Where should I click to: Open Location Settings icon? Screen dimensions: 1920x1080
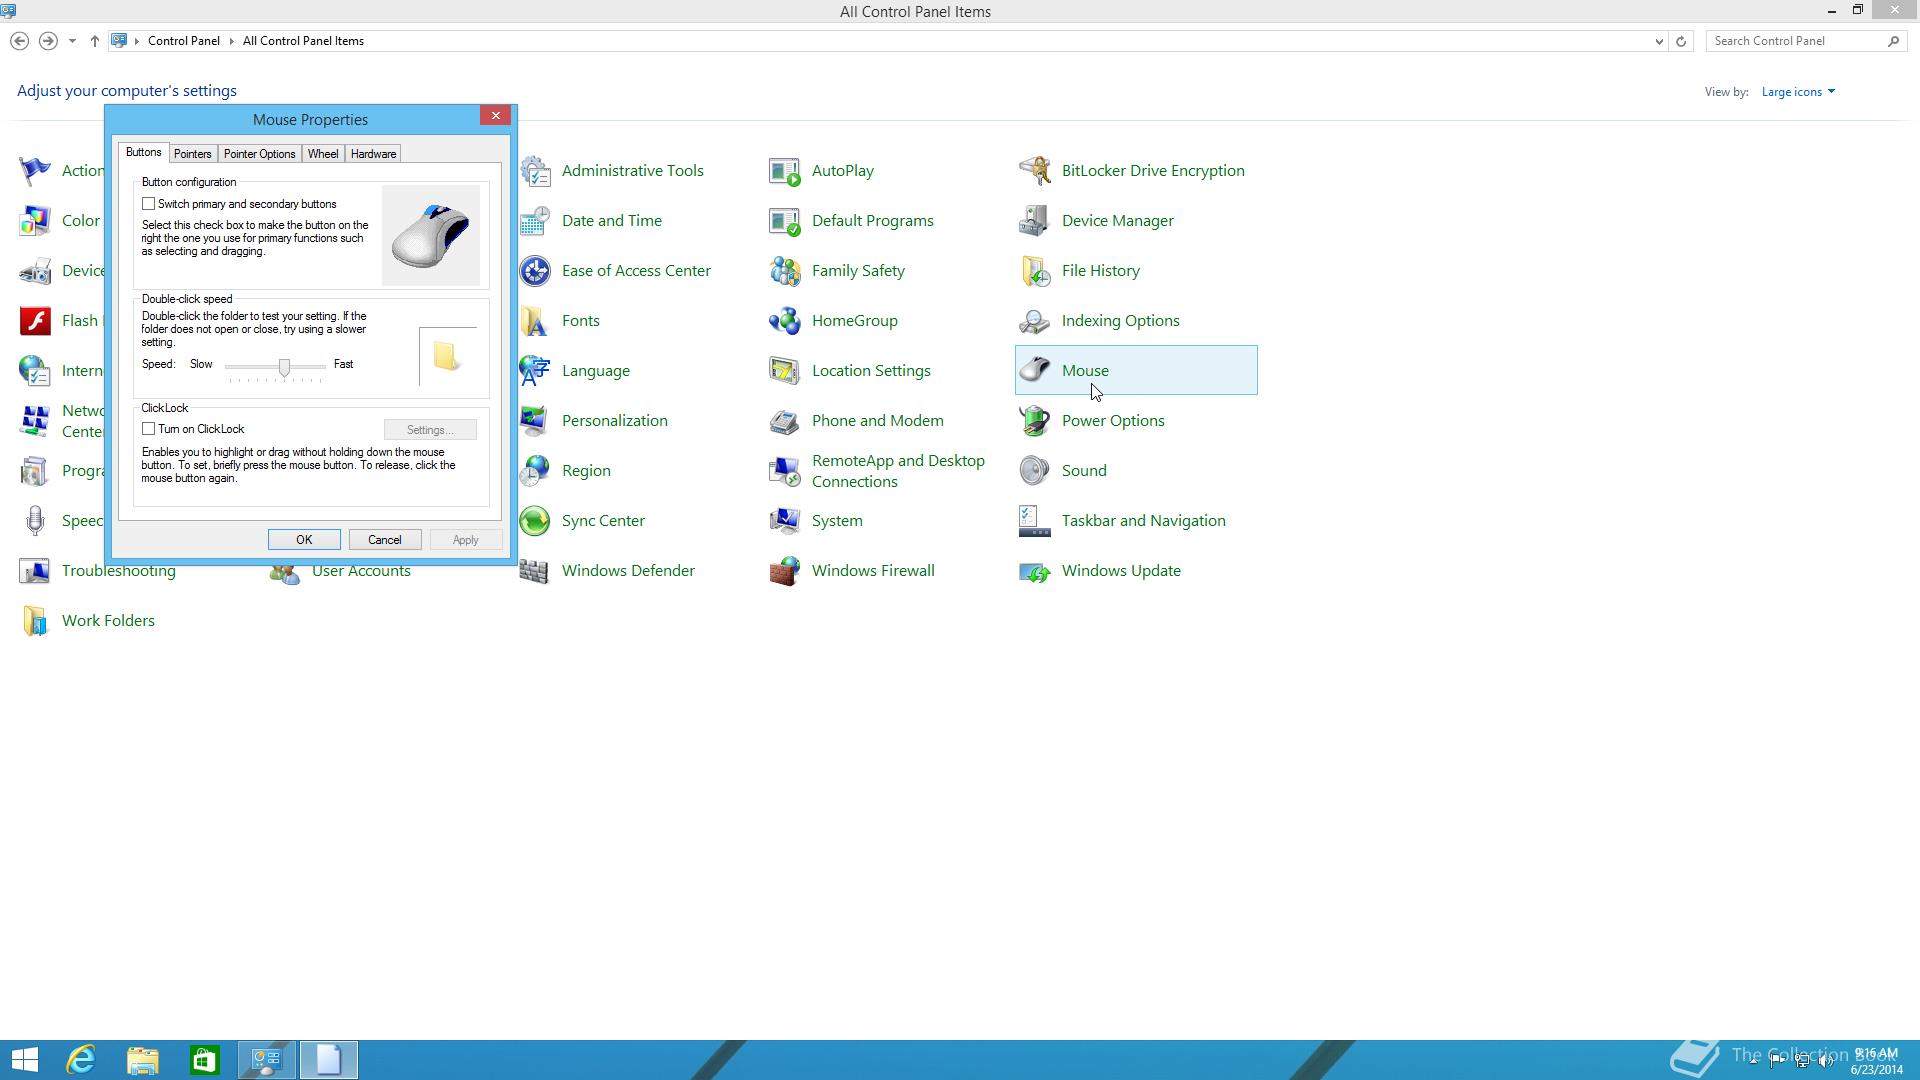click(785, 371)
